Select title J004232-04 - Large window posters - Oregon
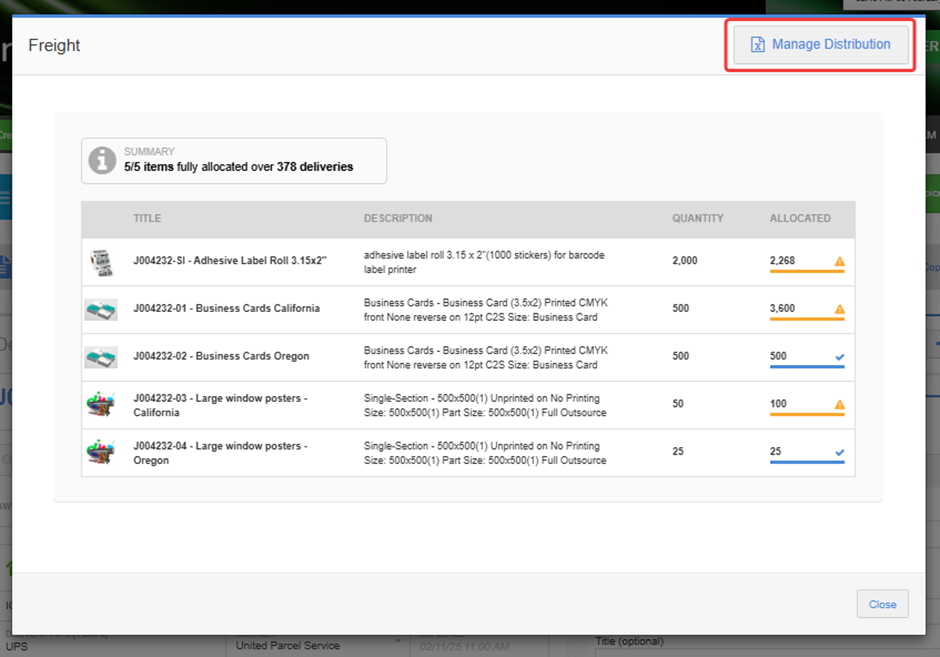Image resolution: width=940 pixels, height=657 pixels. [220, 453]
